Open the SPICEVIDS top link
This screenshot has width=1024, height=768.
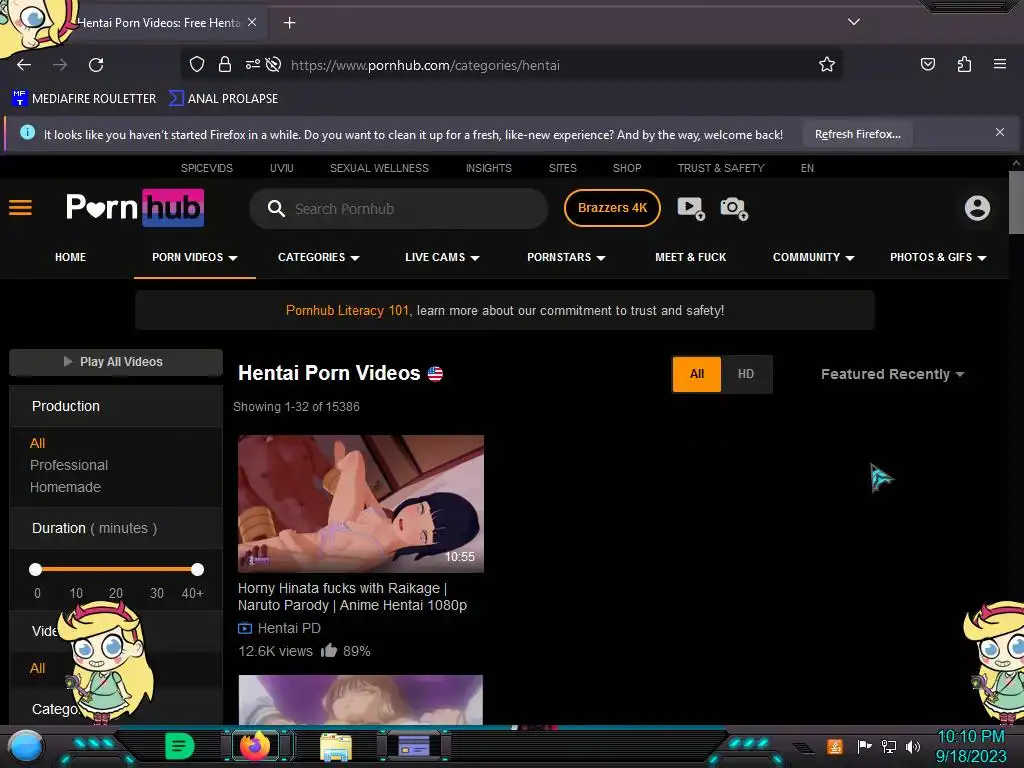coord(206,168)
